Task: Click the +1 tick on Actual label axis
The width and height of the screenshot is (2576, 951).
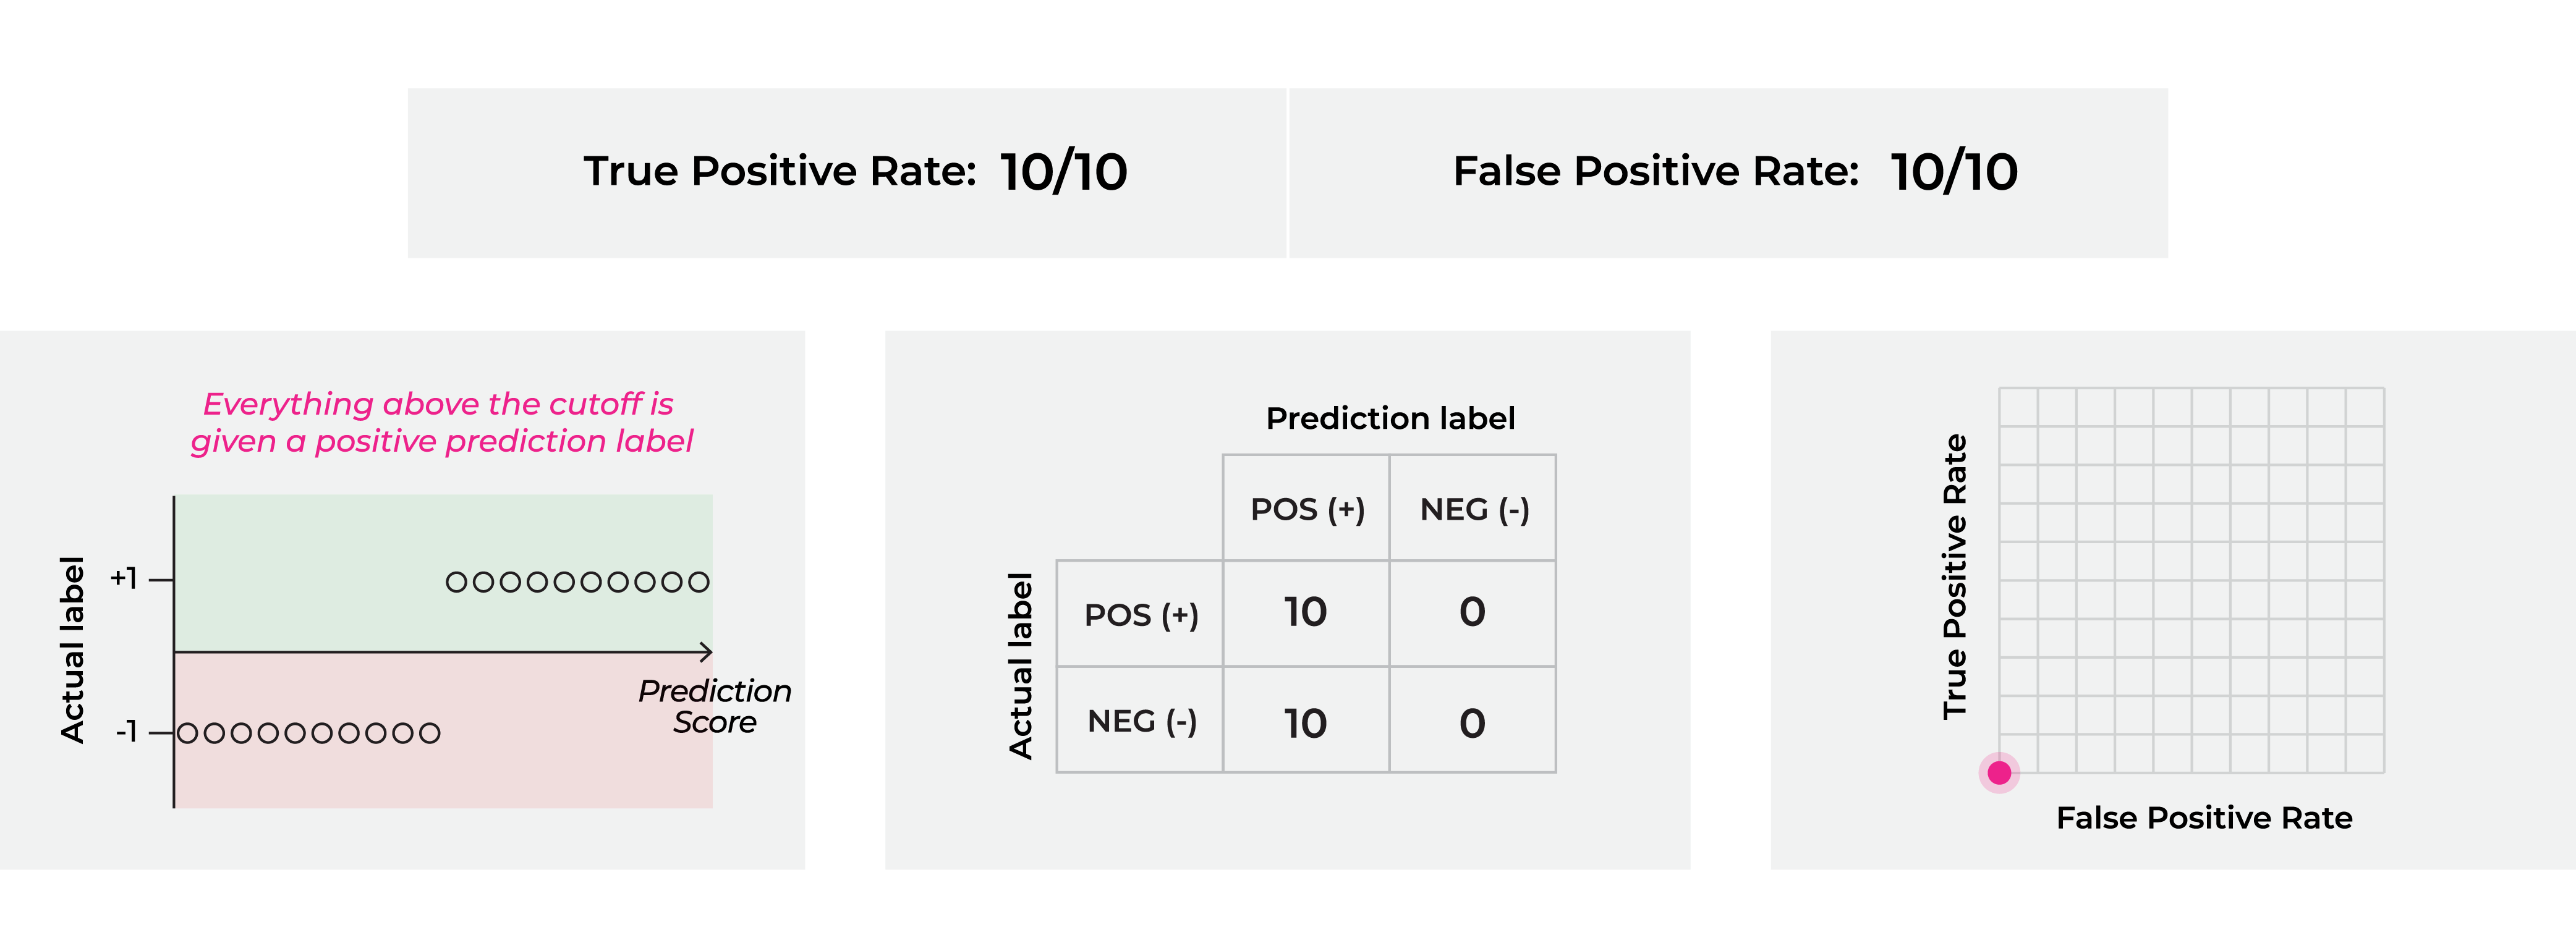Action: [x=124, y=578]
